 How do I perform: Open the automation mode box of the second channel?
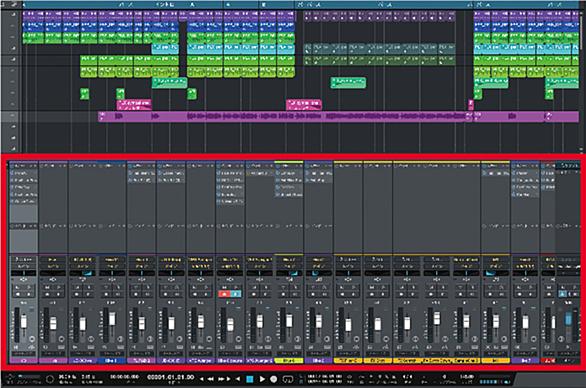pos(53,353)
